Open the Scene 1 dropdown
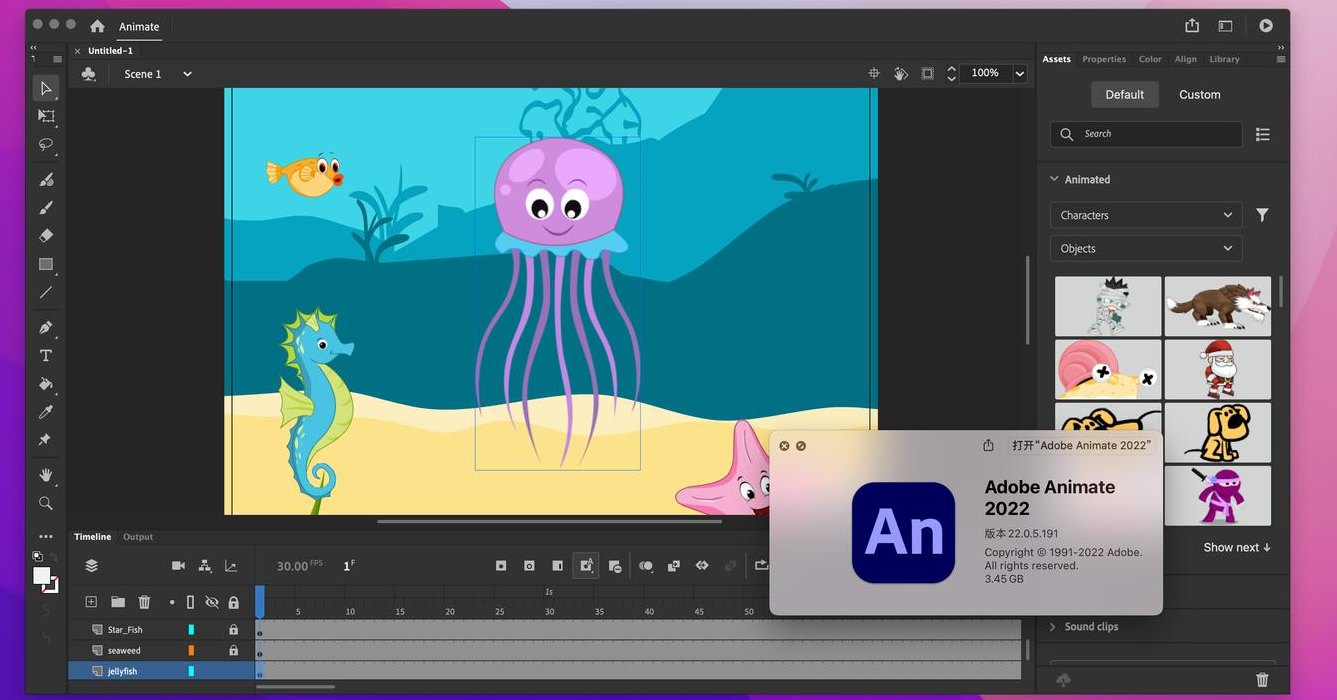 pos(187,74)
